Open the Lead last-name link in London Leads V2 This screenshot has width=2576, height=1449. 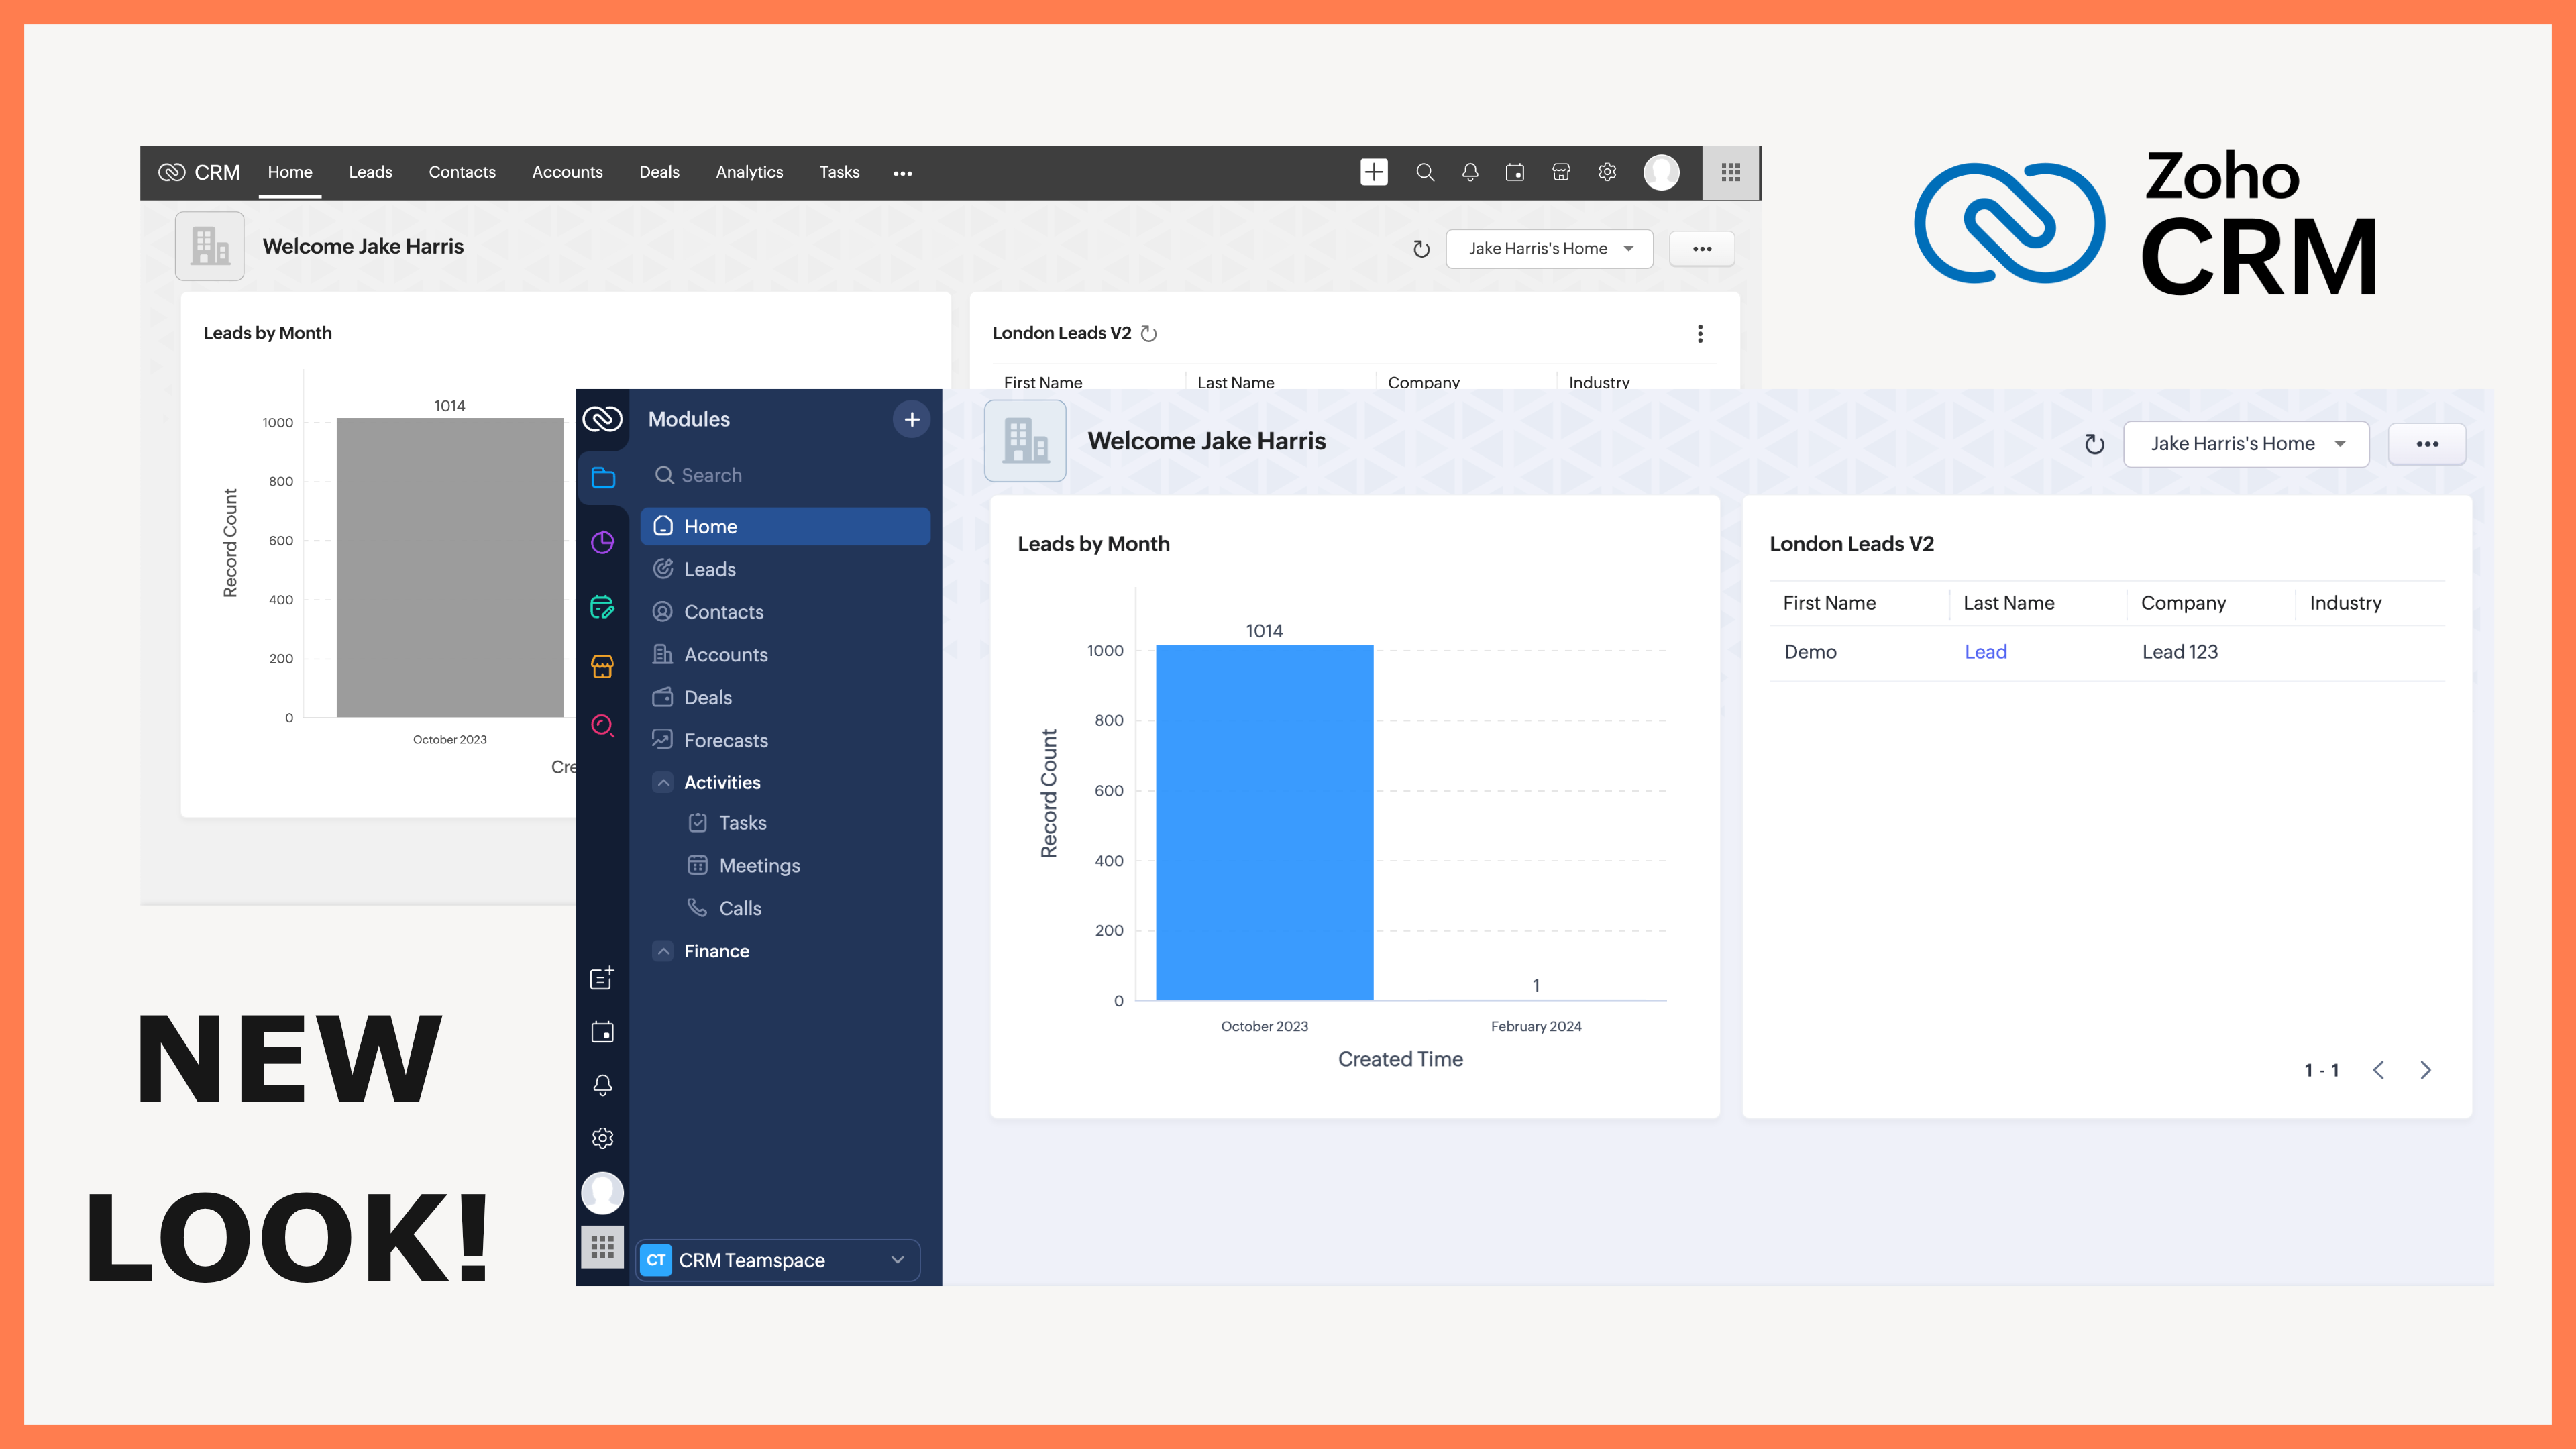coord(1985,652)
